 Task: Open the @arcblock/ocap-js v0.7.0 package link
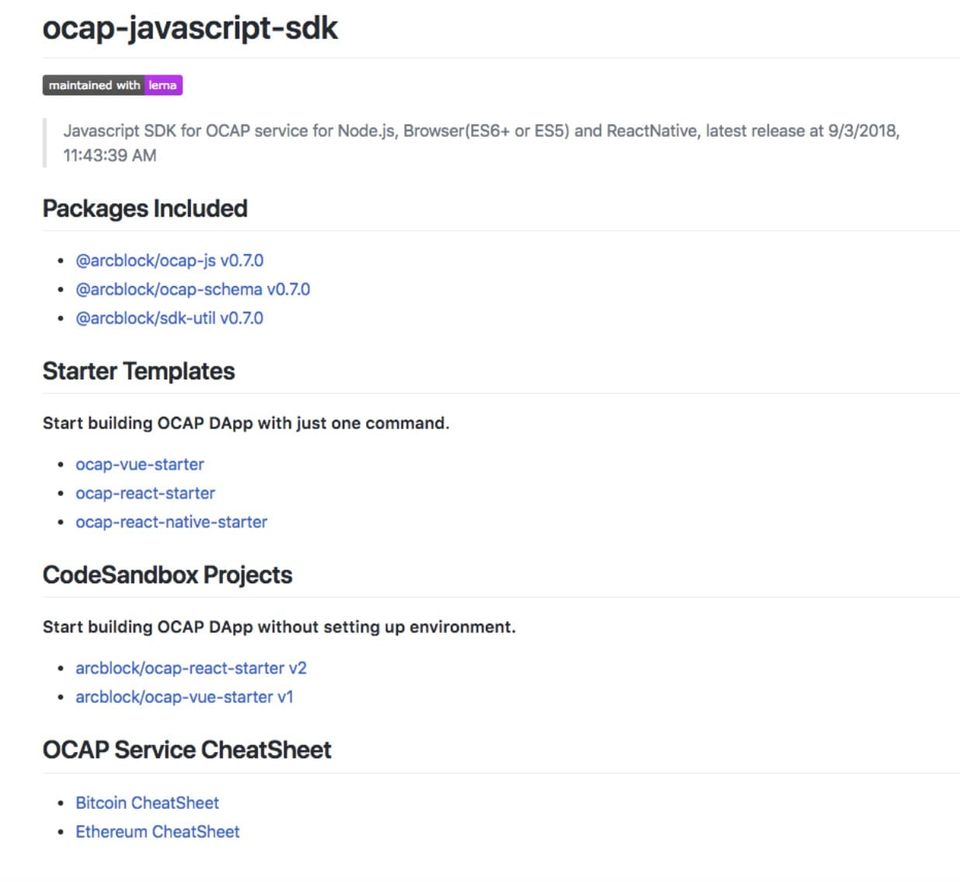pyautogui.click(x=169, y=261)
